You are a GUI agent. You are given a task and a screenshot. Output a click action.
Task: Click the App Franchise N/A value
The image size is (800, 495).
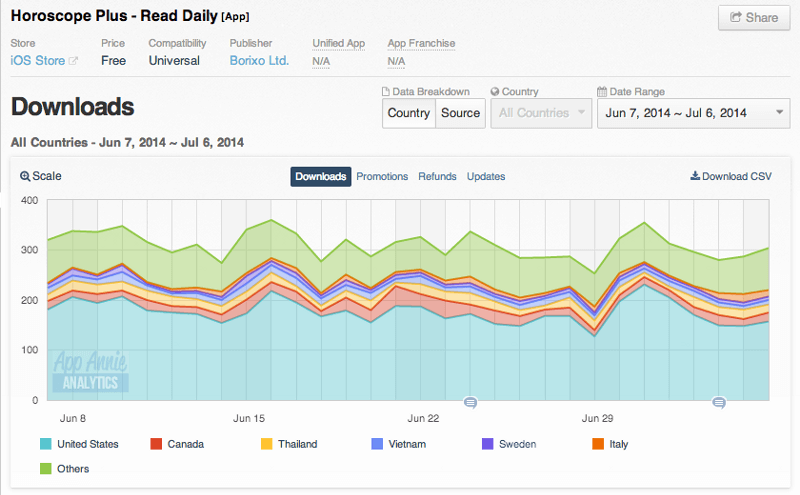pyautogui.click(x=396, y=62)
